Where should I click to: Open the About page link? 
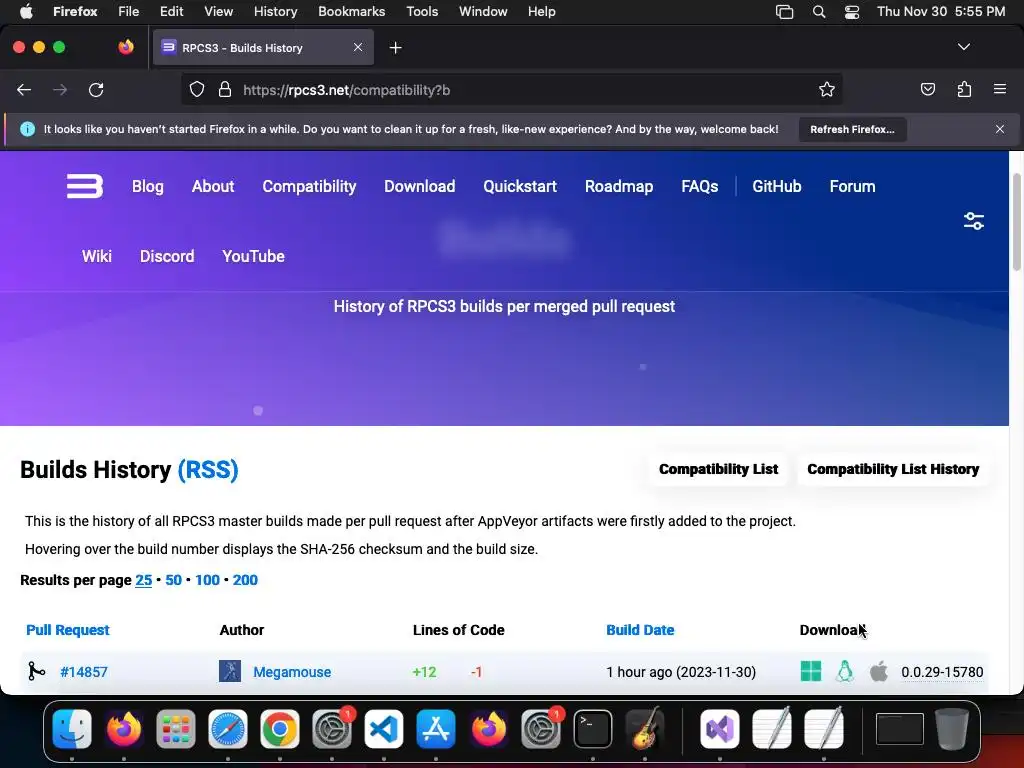(213, 186)
